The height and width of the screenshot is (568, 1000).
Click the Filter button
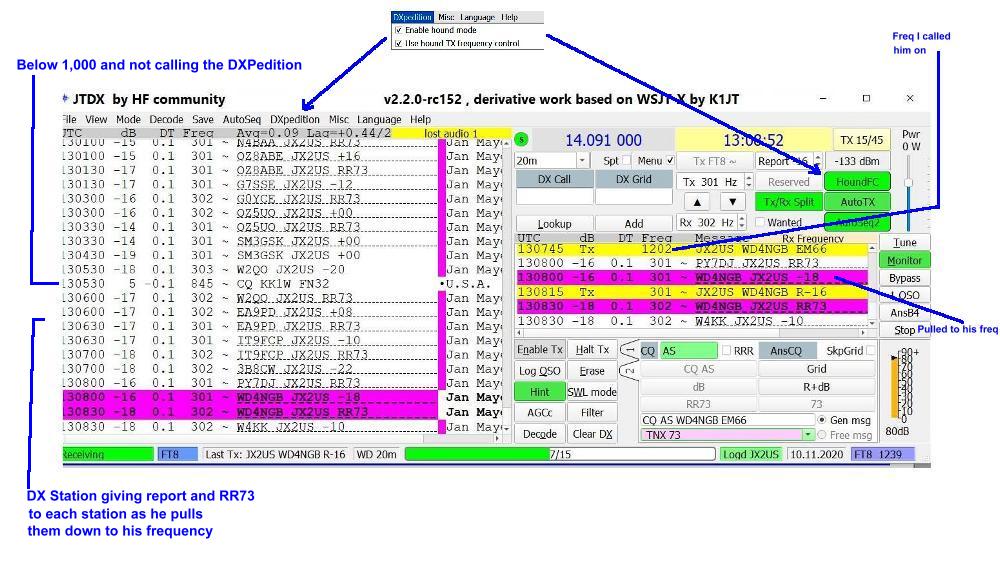tap(592, 412)
